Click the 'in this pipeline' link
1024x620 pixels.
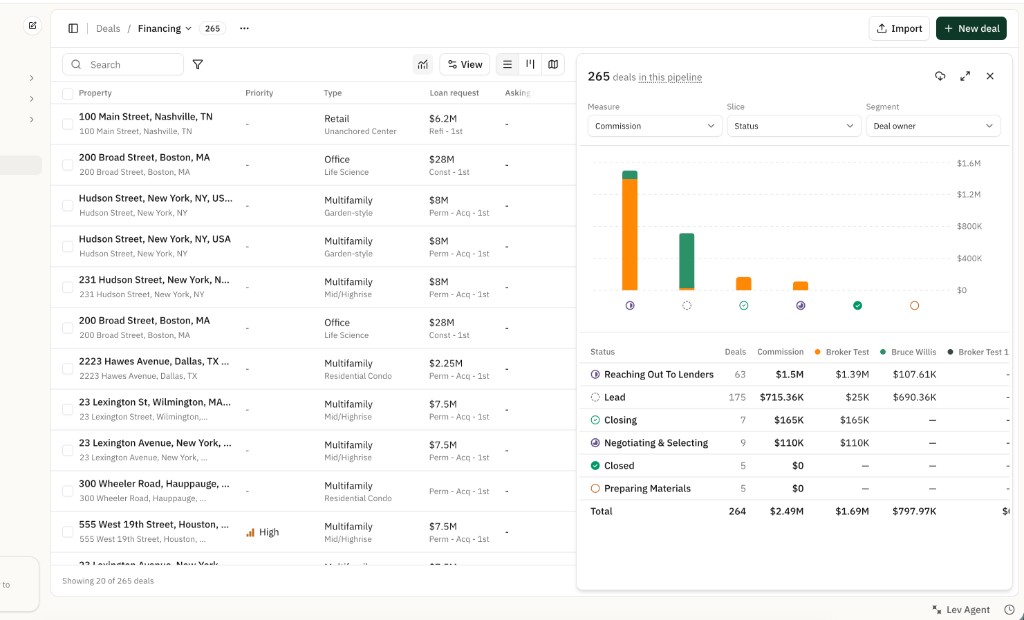click(670, 77)
